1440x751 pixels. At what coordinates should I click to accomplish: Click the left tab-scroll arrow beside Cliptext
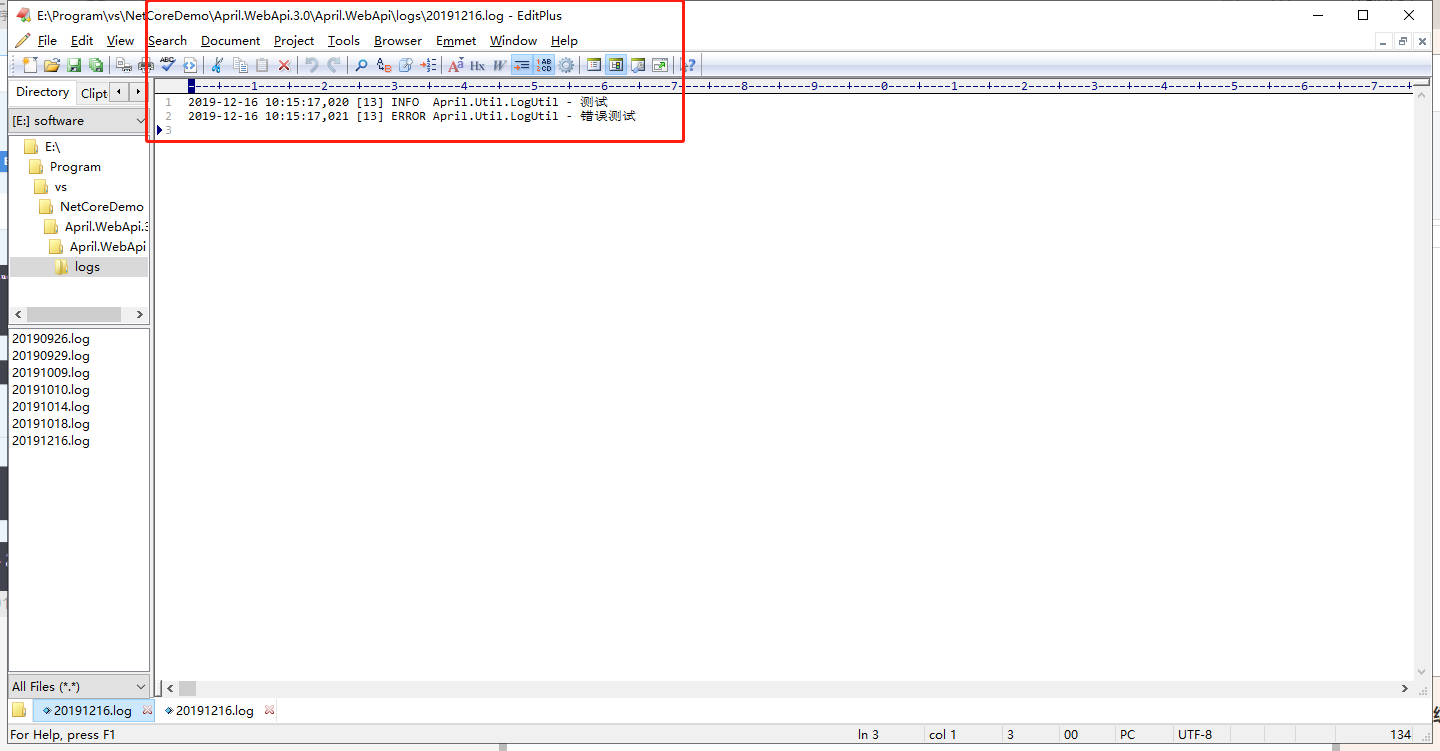(x=120, y=92)
